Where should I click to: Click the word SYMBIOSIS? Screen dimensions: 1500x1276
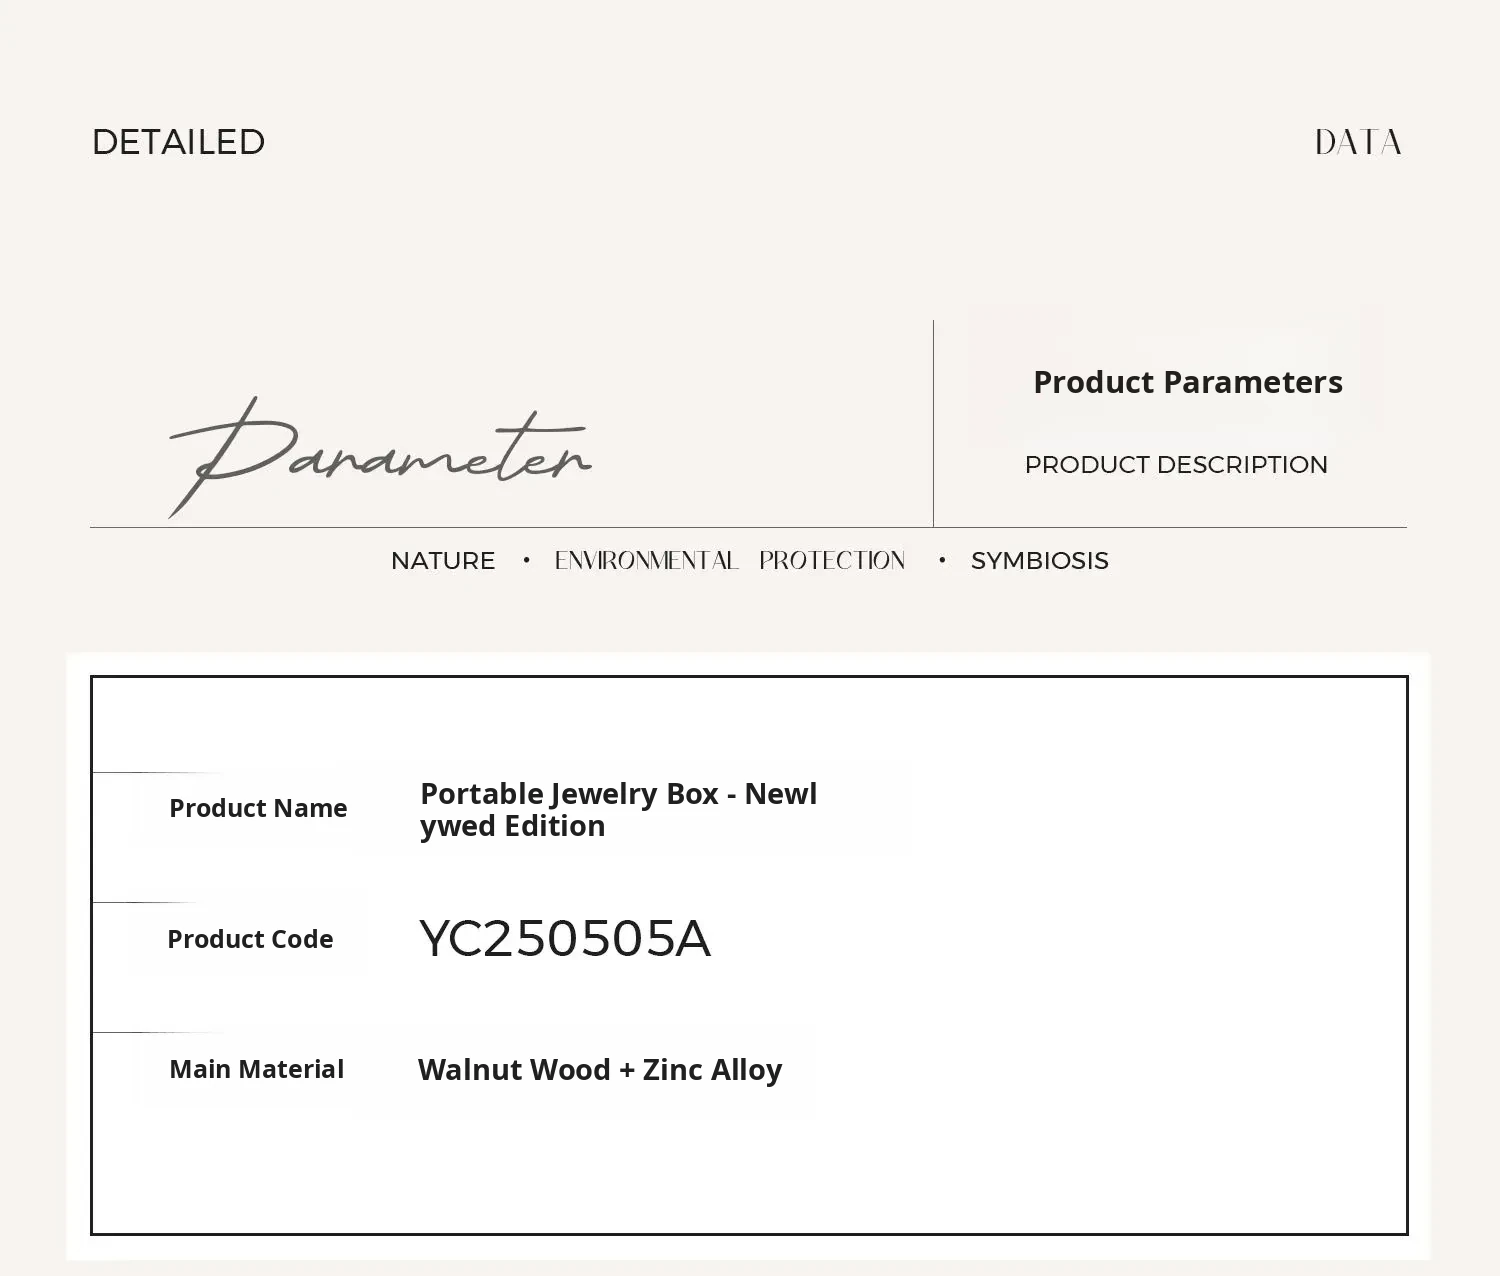[x=1039, y=561]
